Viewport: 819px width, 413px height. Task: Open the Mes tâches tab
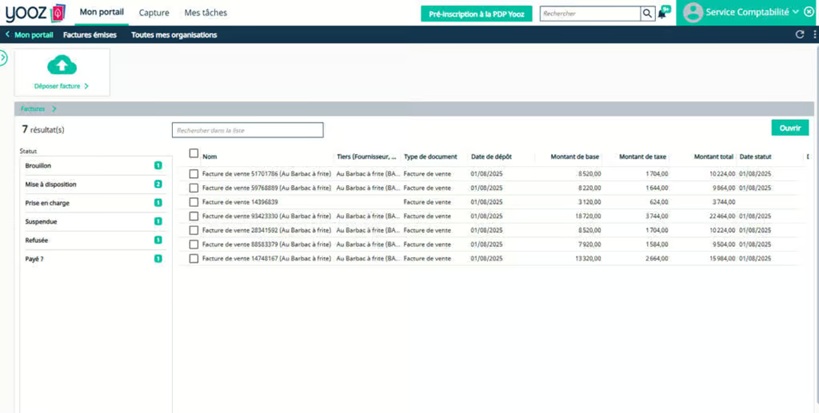(205, 13)
